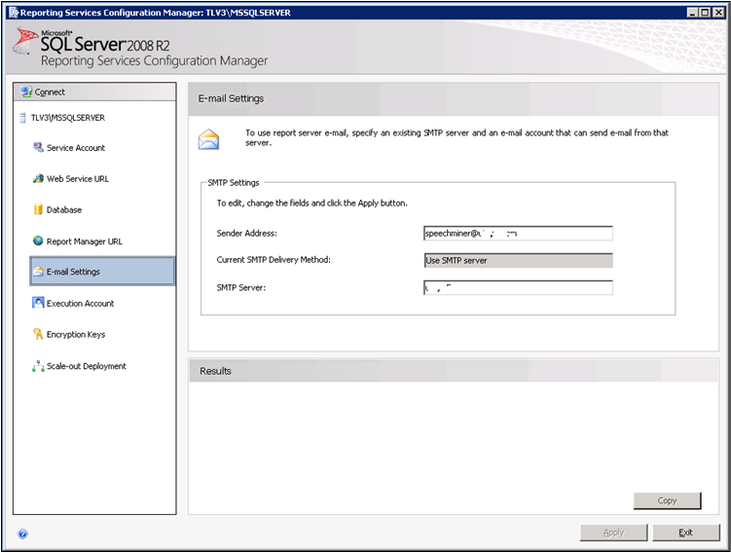Select the TLV3\MSSQLSERVER server icon
Viewport: 731px width, 553px height.
[x=23, y=118]
